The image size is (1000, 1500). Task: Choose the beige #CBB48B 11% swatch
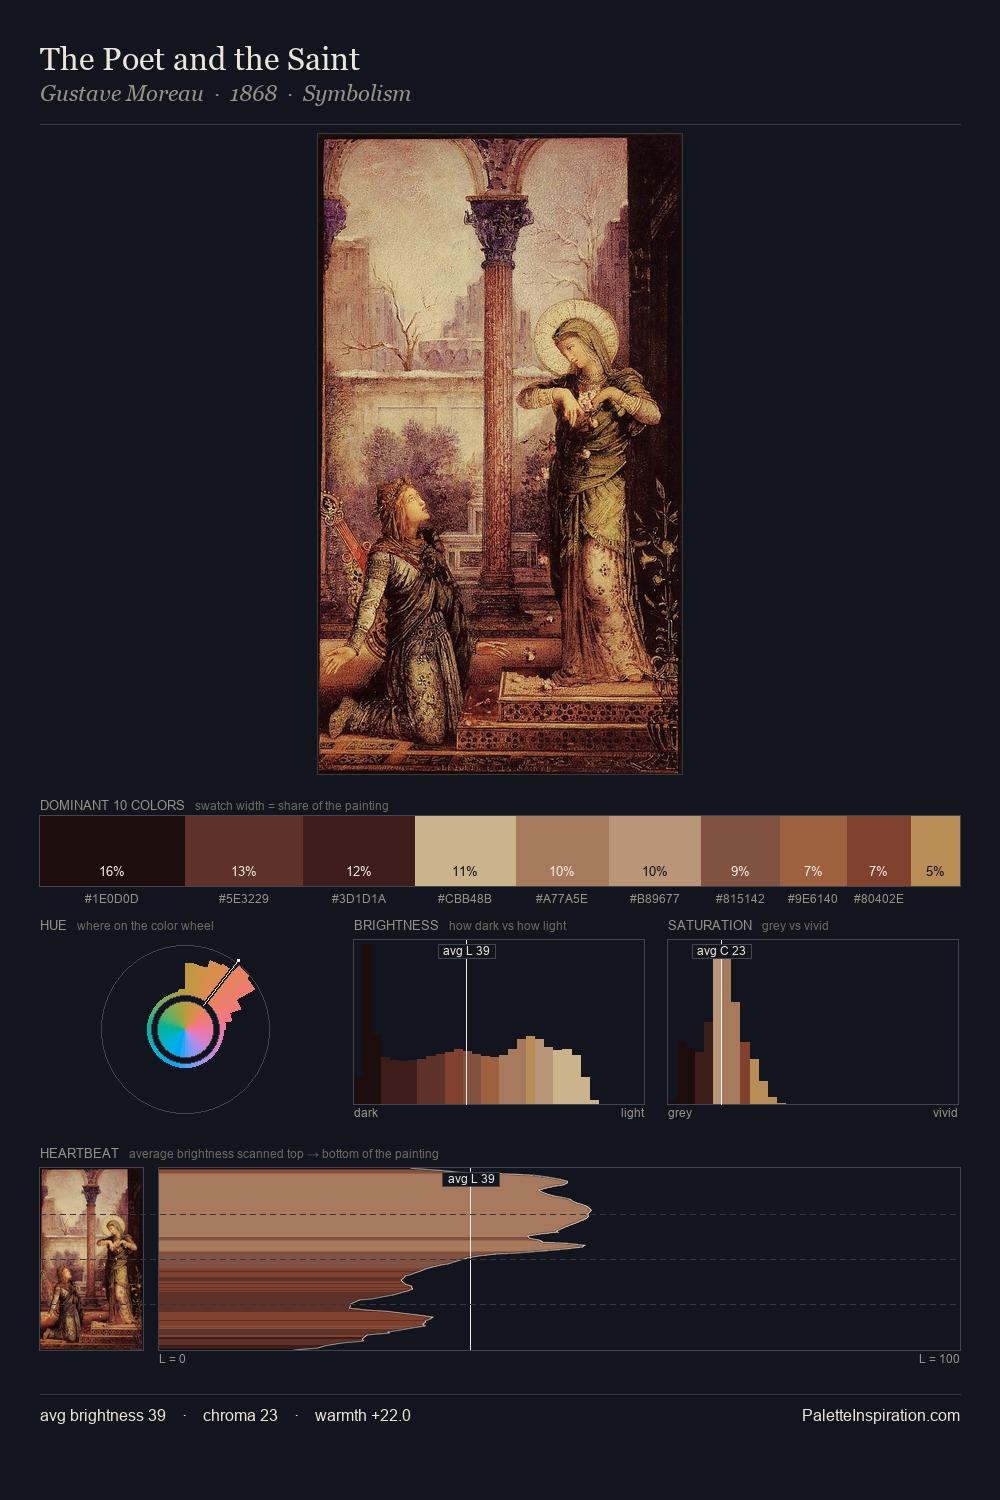pos(465,851)
